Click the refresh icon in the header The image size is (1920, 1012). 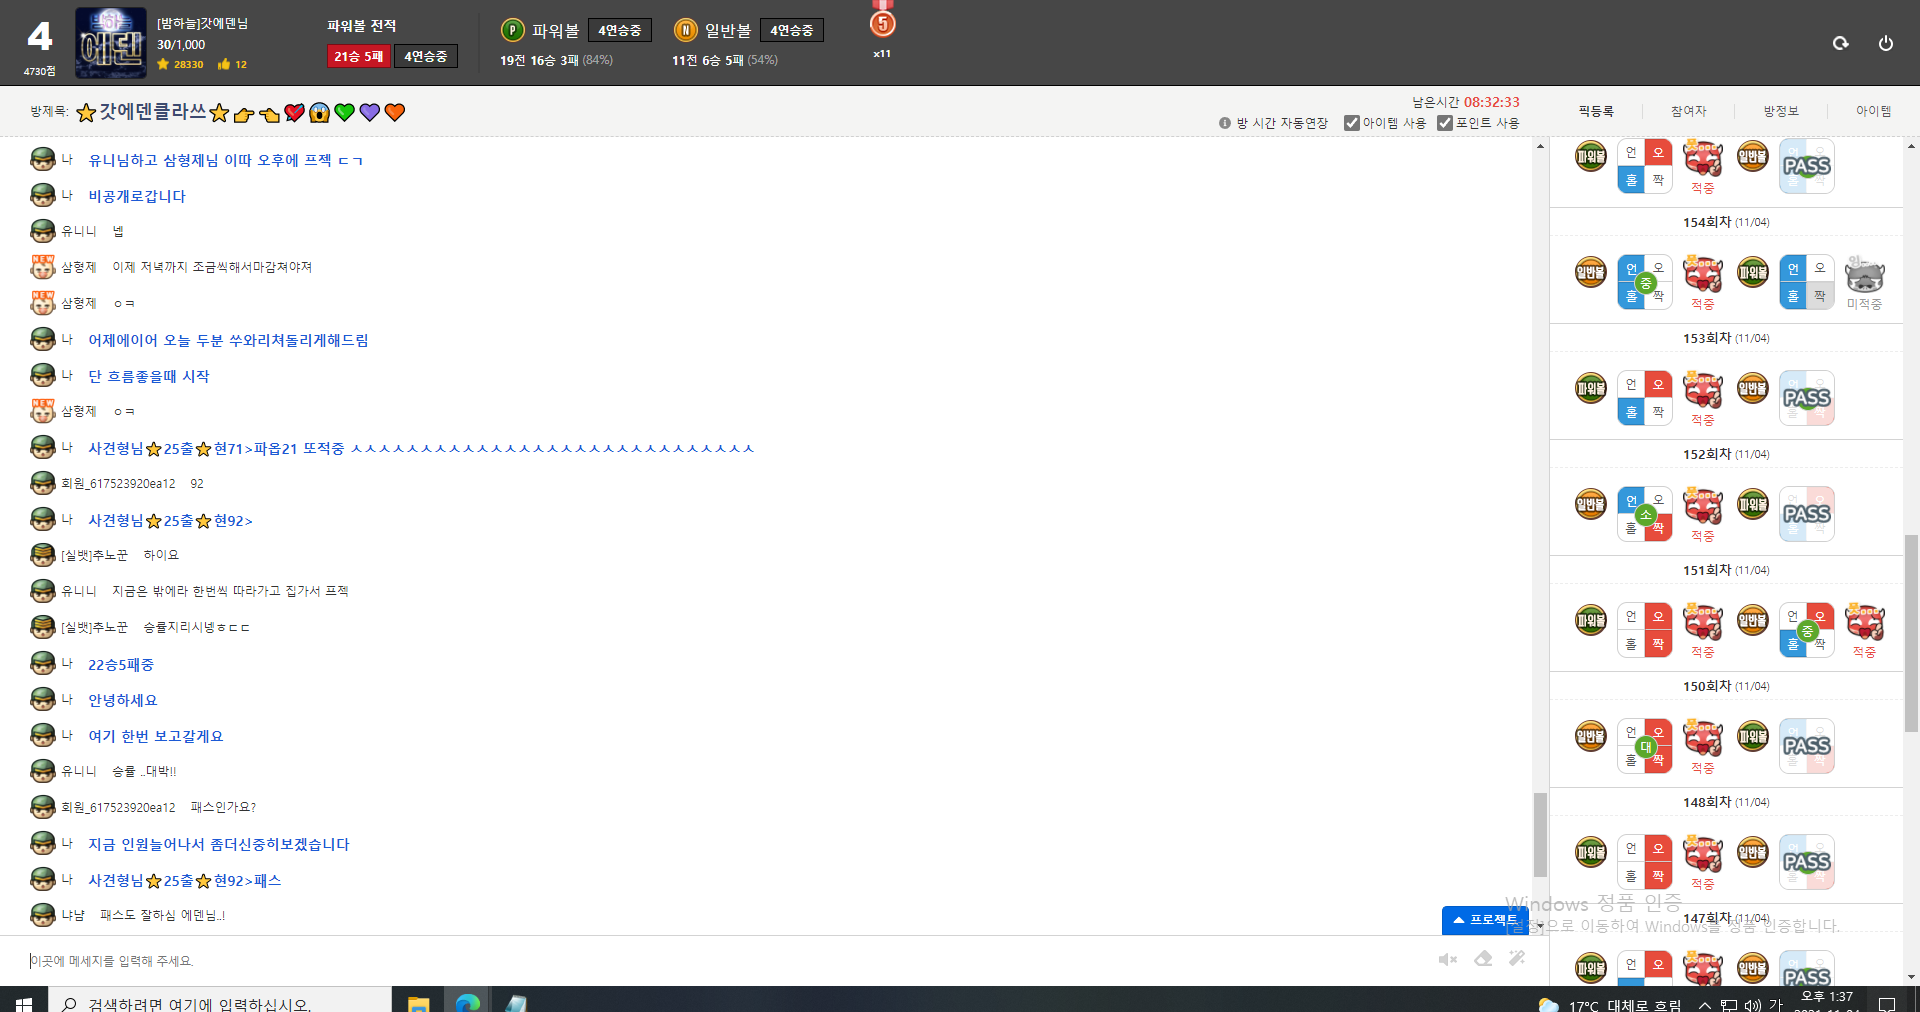[x=1840, y=43]
